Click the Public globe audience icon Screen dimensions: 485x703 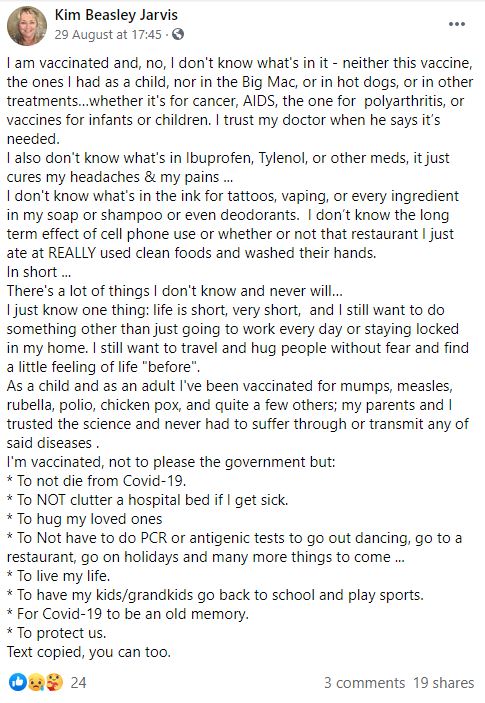click(178, 34)
